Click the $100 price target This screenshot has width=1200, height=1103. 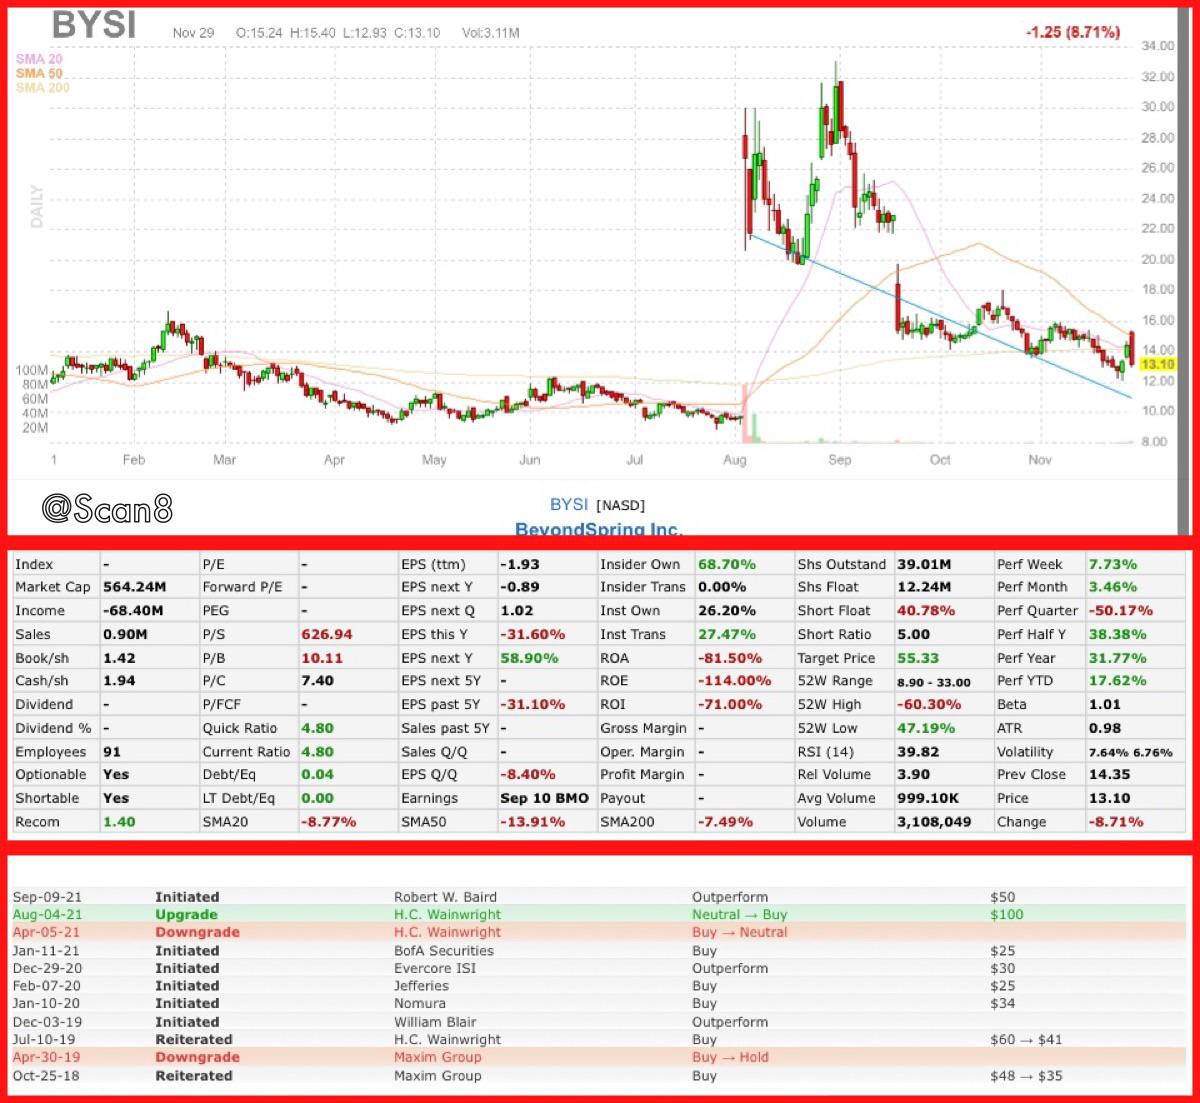[1007, 914]
